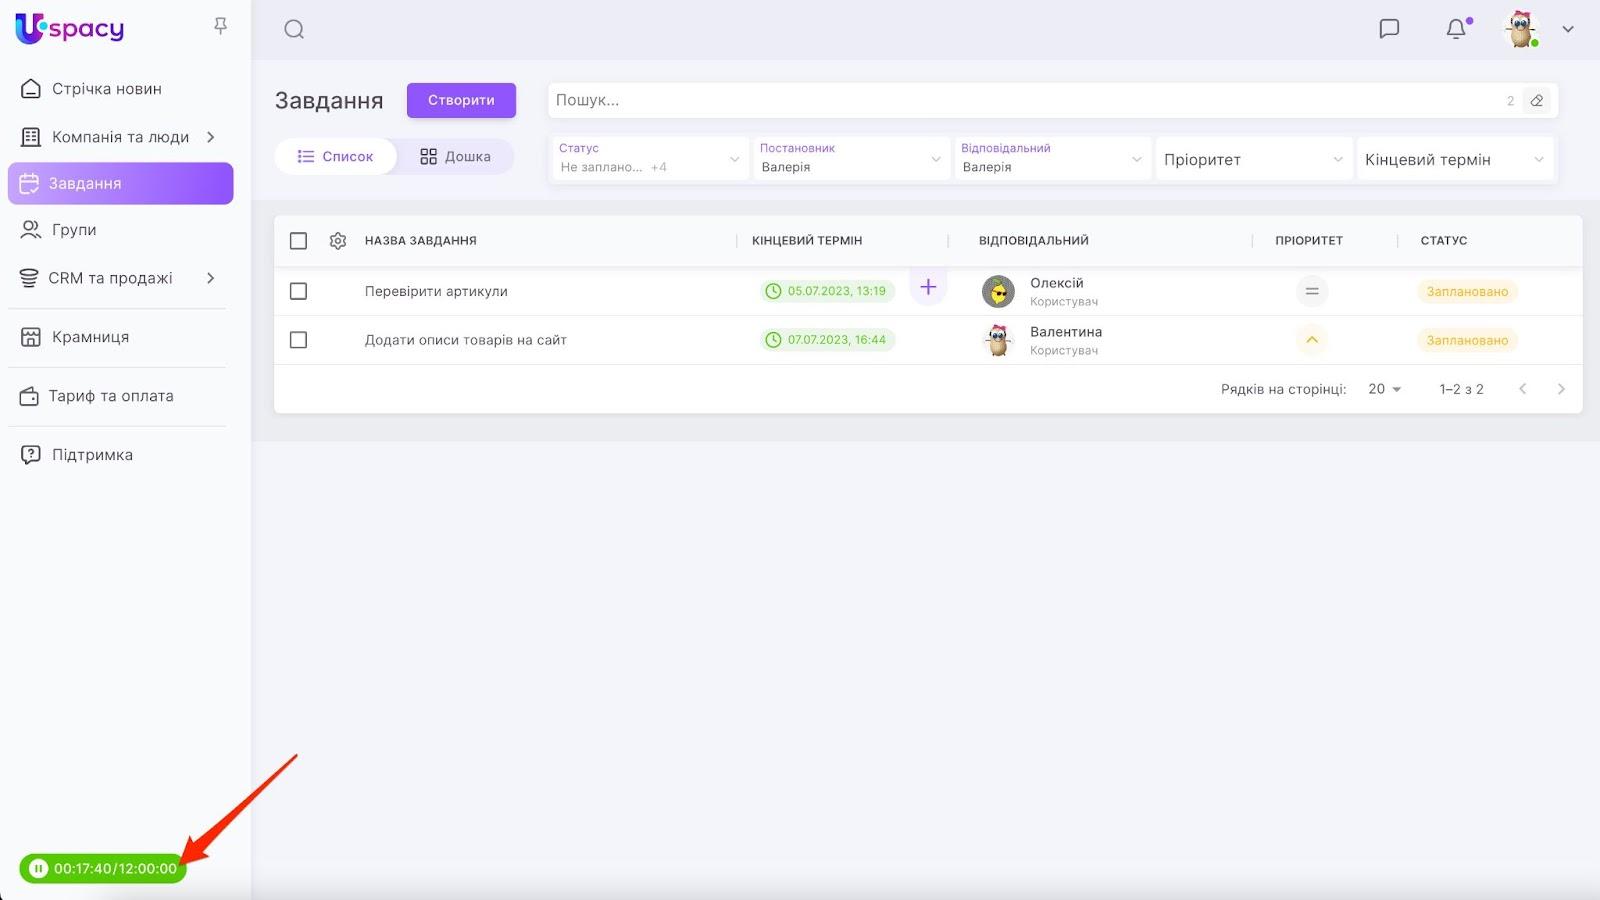Screen dimensions: 1600x900
Task: Select Завдання in the sidebar
Action: [120, 184]
